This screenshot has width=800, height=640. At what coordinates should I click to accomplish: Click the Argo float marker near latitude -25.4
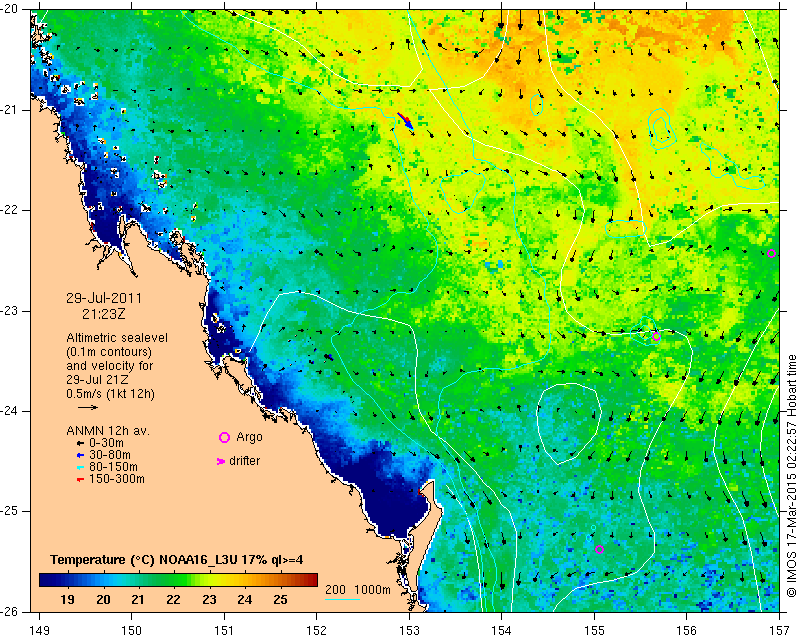tap(599, 550)
